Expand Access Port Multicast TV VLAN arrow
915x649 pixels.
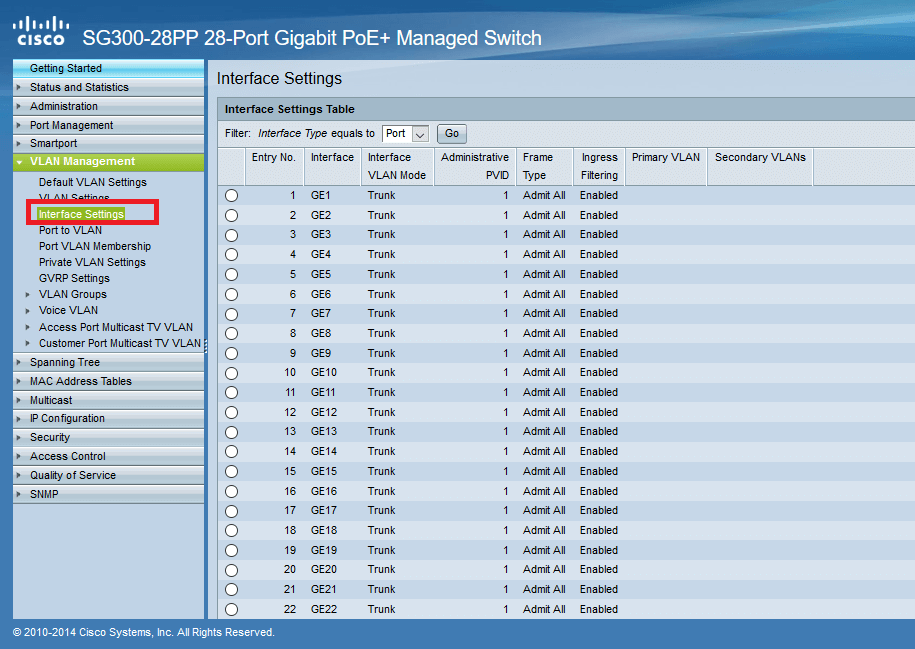pyautogui.click(x=27, y=327)
